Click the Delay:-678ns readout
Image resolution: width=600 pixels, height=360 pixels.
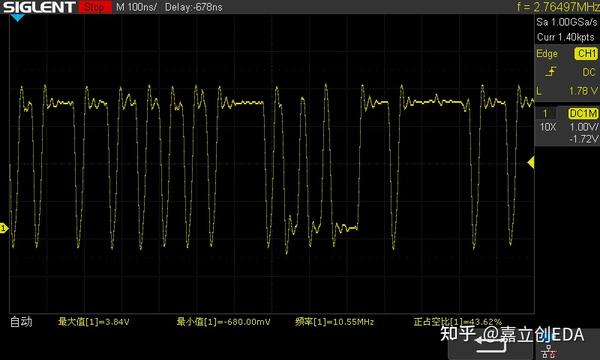(194, 7)
